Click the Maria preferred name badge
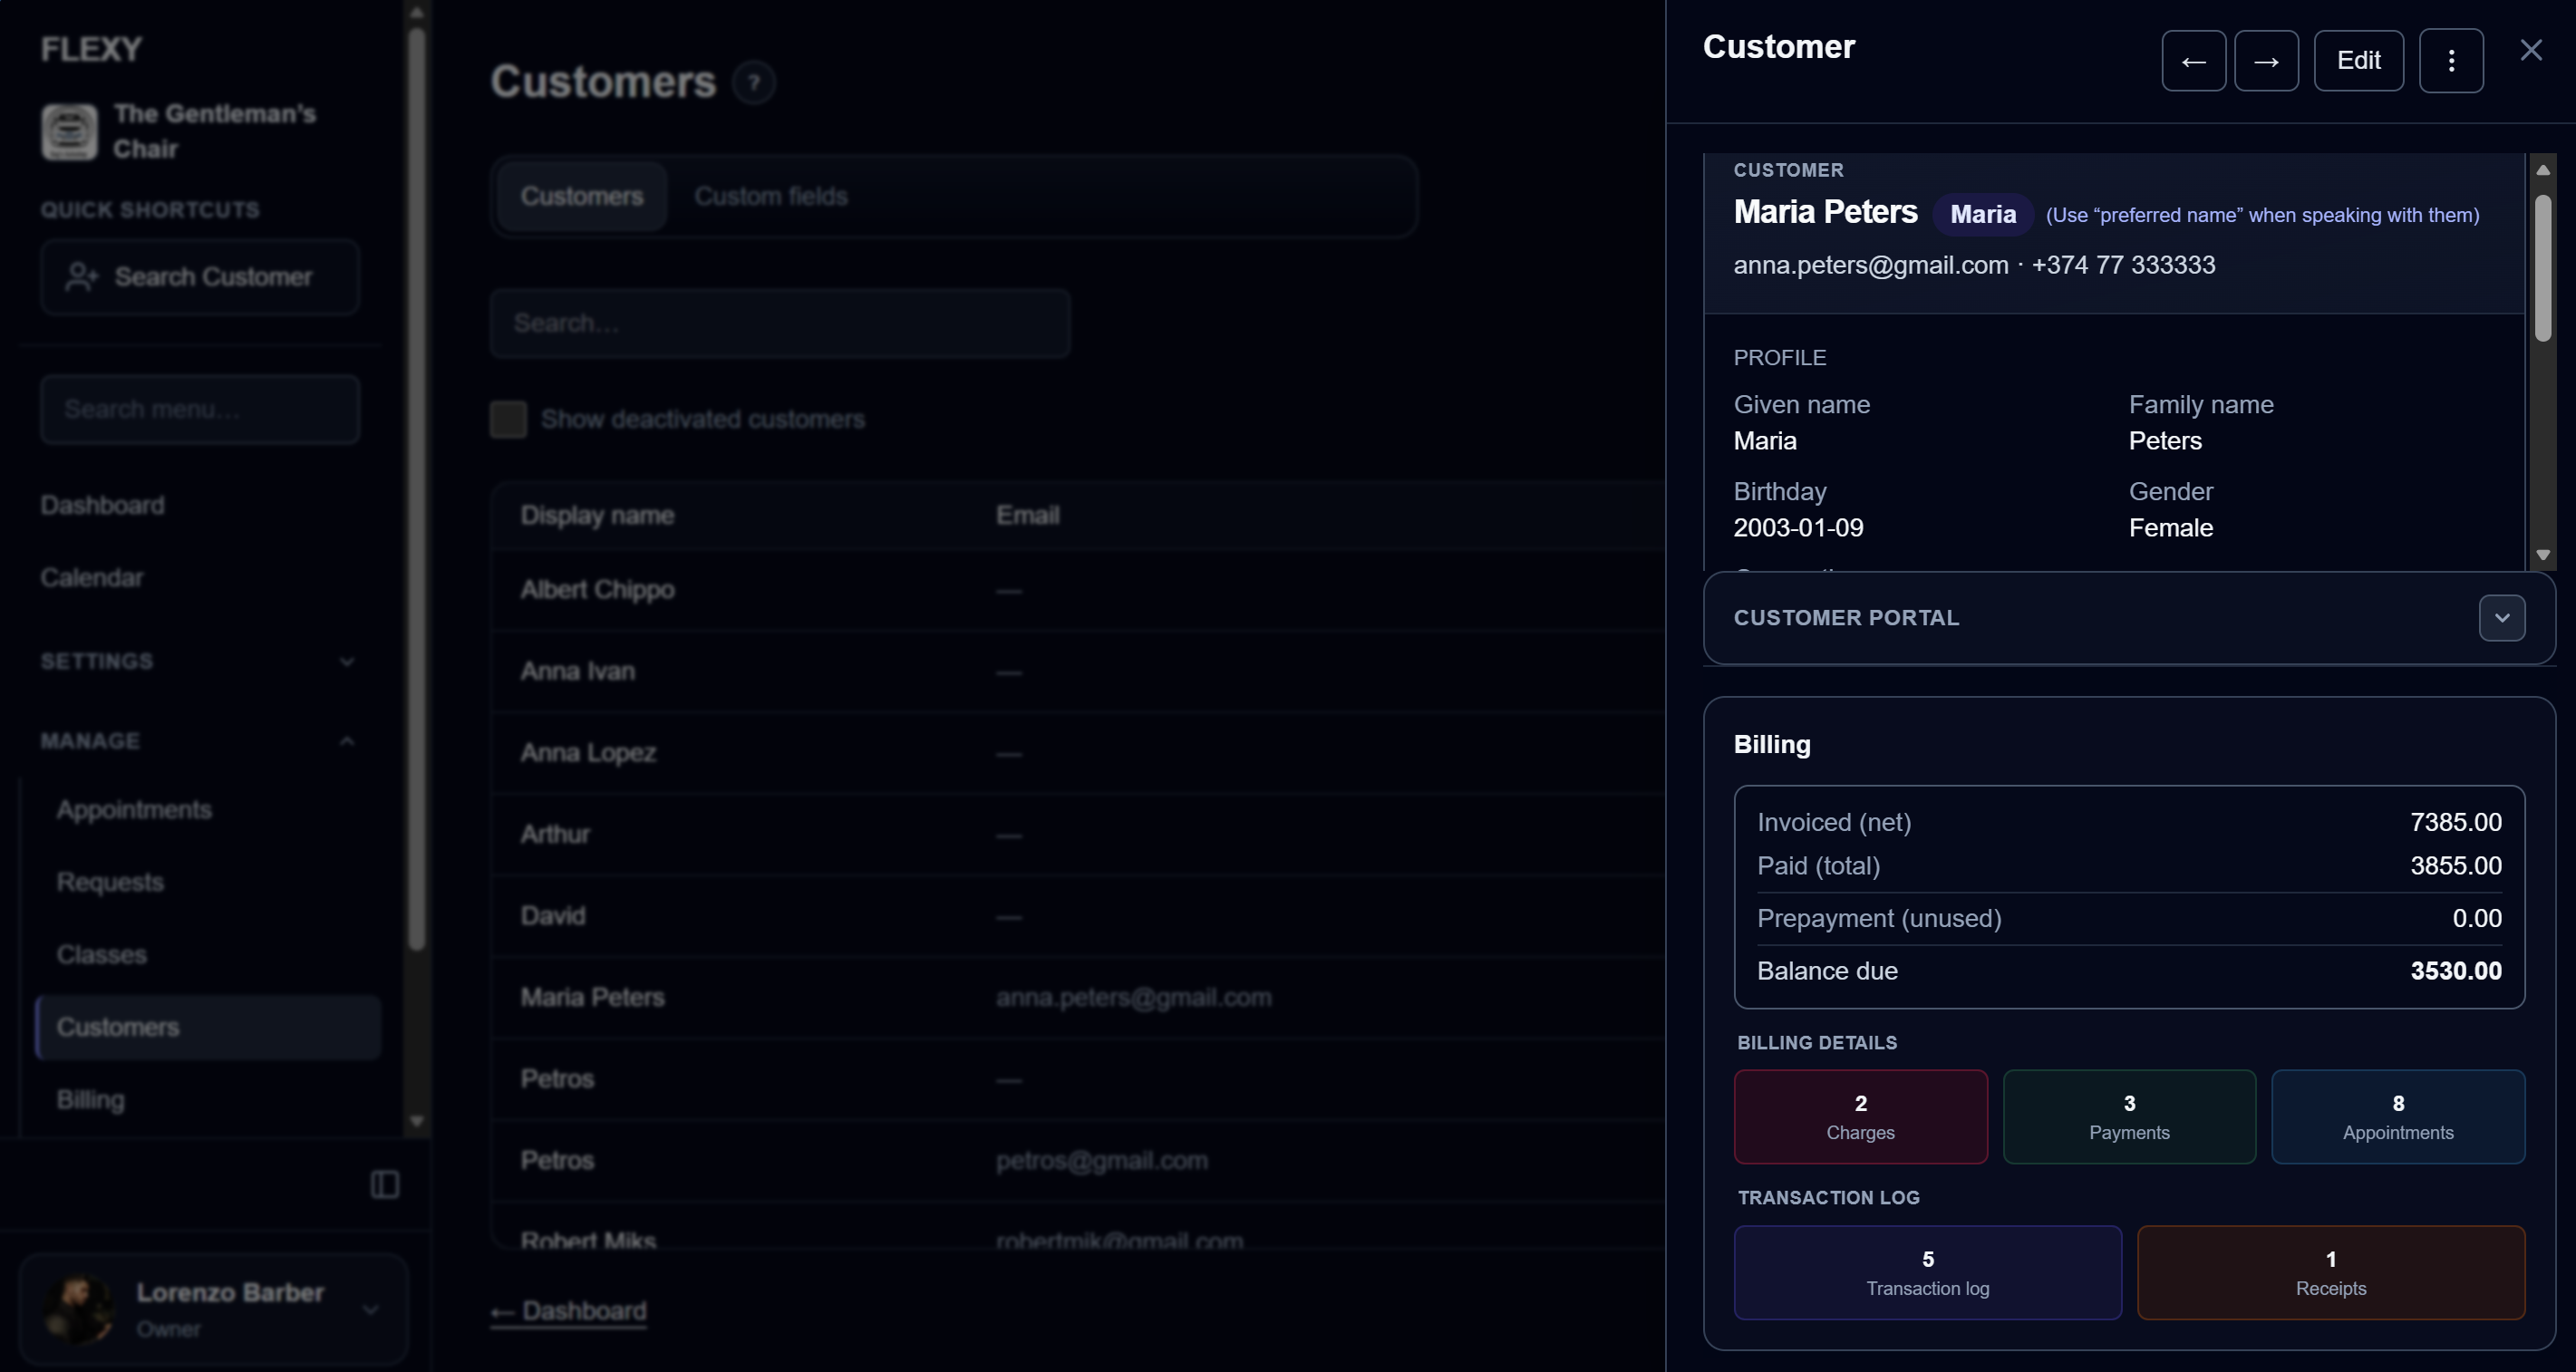 [1982, 215]
